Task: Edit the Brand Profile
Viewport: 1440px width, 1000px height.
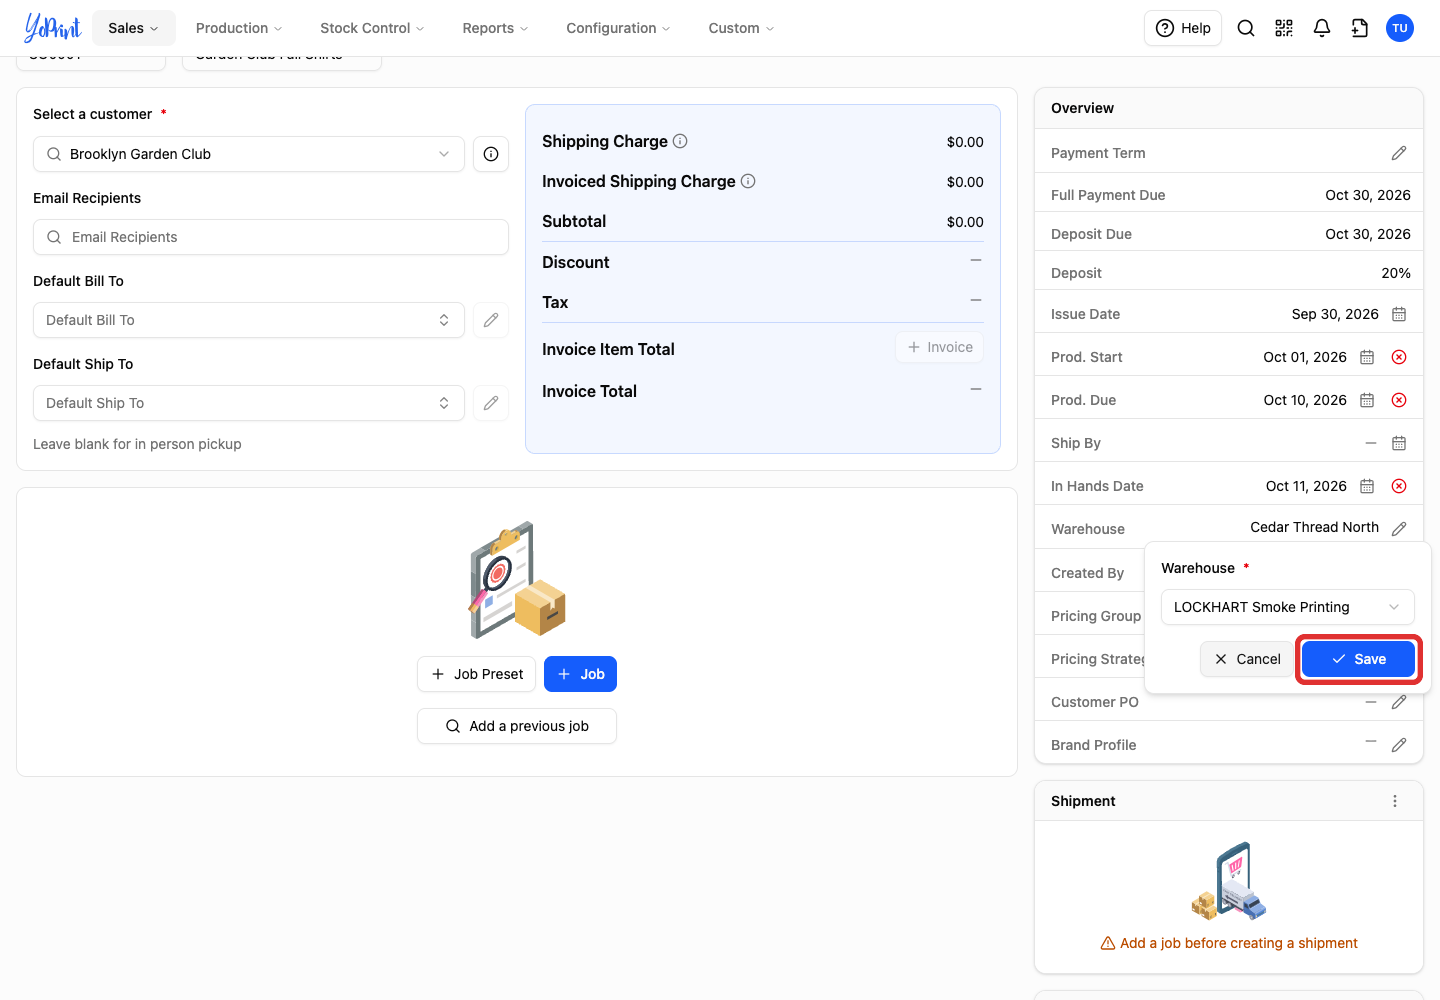Action: (1399, 745)
